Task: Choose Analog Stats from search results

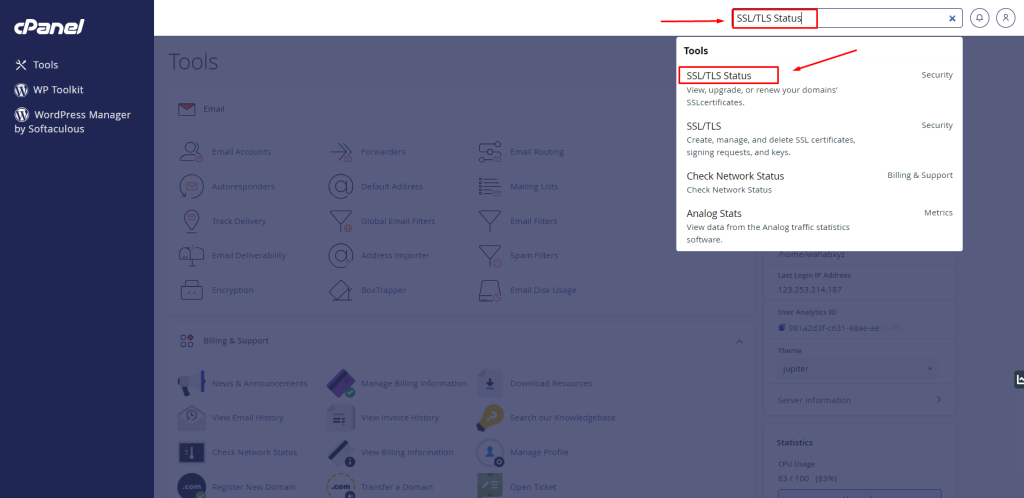Action: point(714,213)
